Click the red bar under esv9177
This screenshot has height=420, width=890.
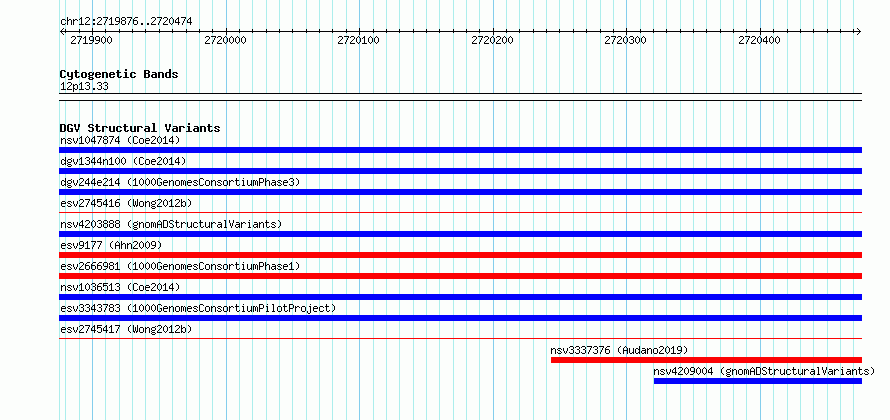(x=460, y=255)
